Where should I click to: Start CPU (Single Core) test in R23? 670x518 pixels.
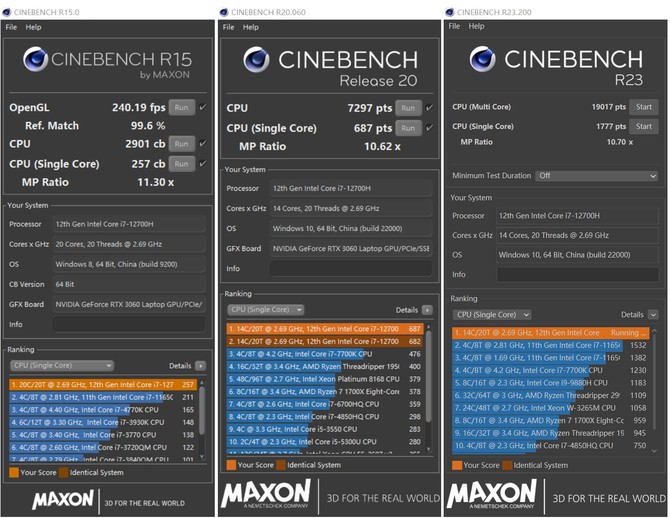(x=644, y=126)
